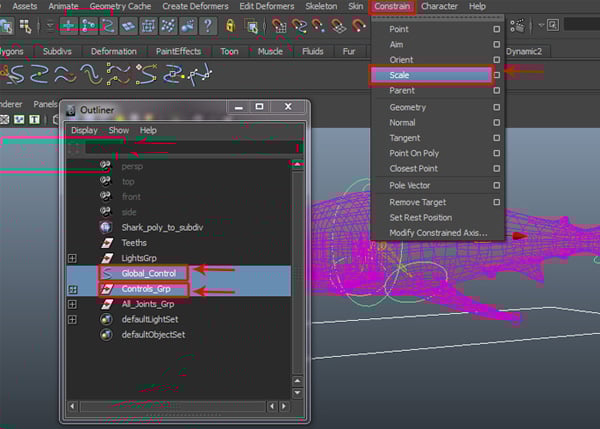600x429 pixels.
Task: Click the padlock lock selection icon
Action: coord(230,26)
